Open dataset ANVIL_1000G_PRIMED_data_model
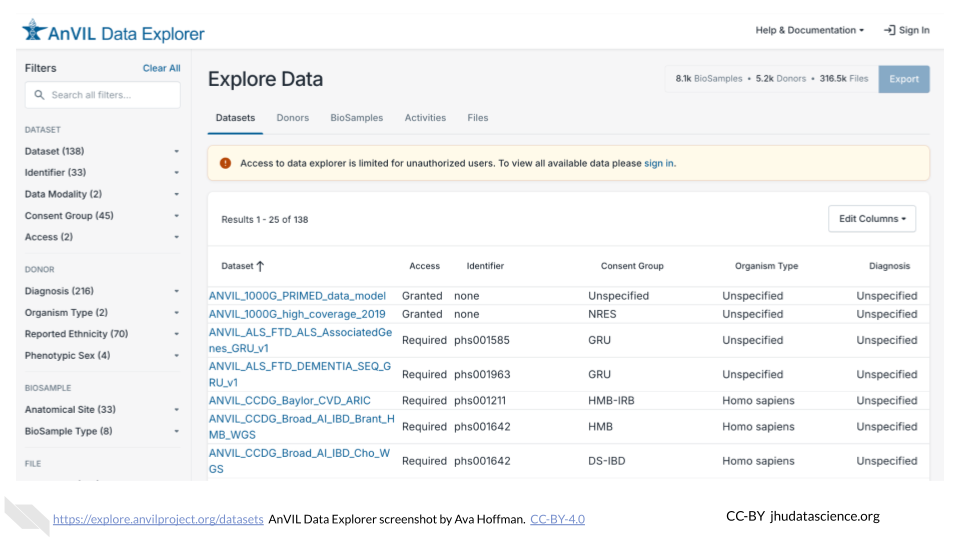The height and width of the screenshot is (540, 960). tap(297, 296)
